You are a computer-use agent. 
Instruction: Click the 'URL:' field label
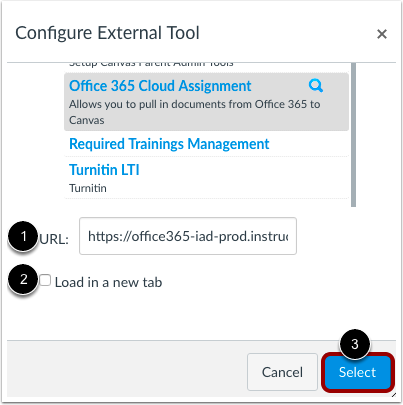coord(54,239)
